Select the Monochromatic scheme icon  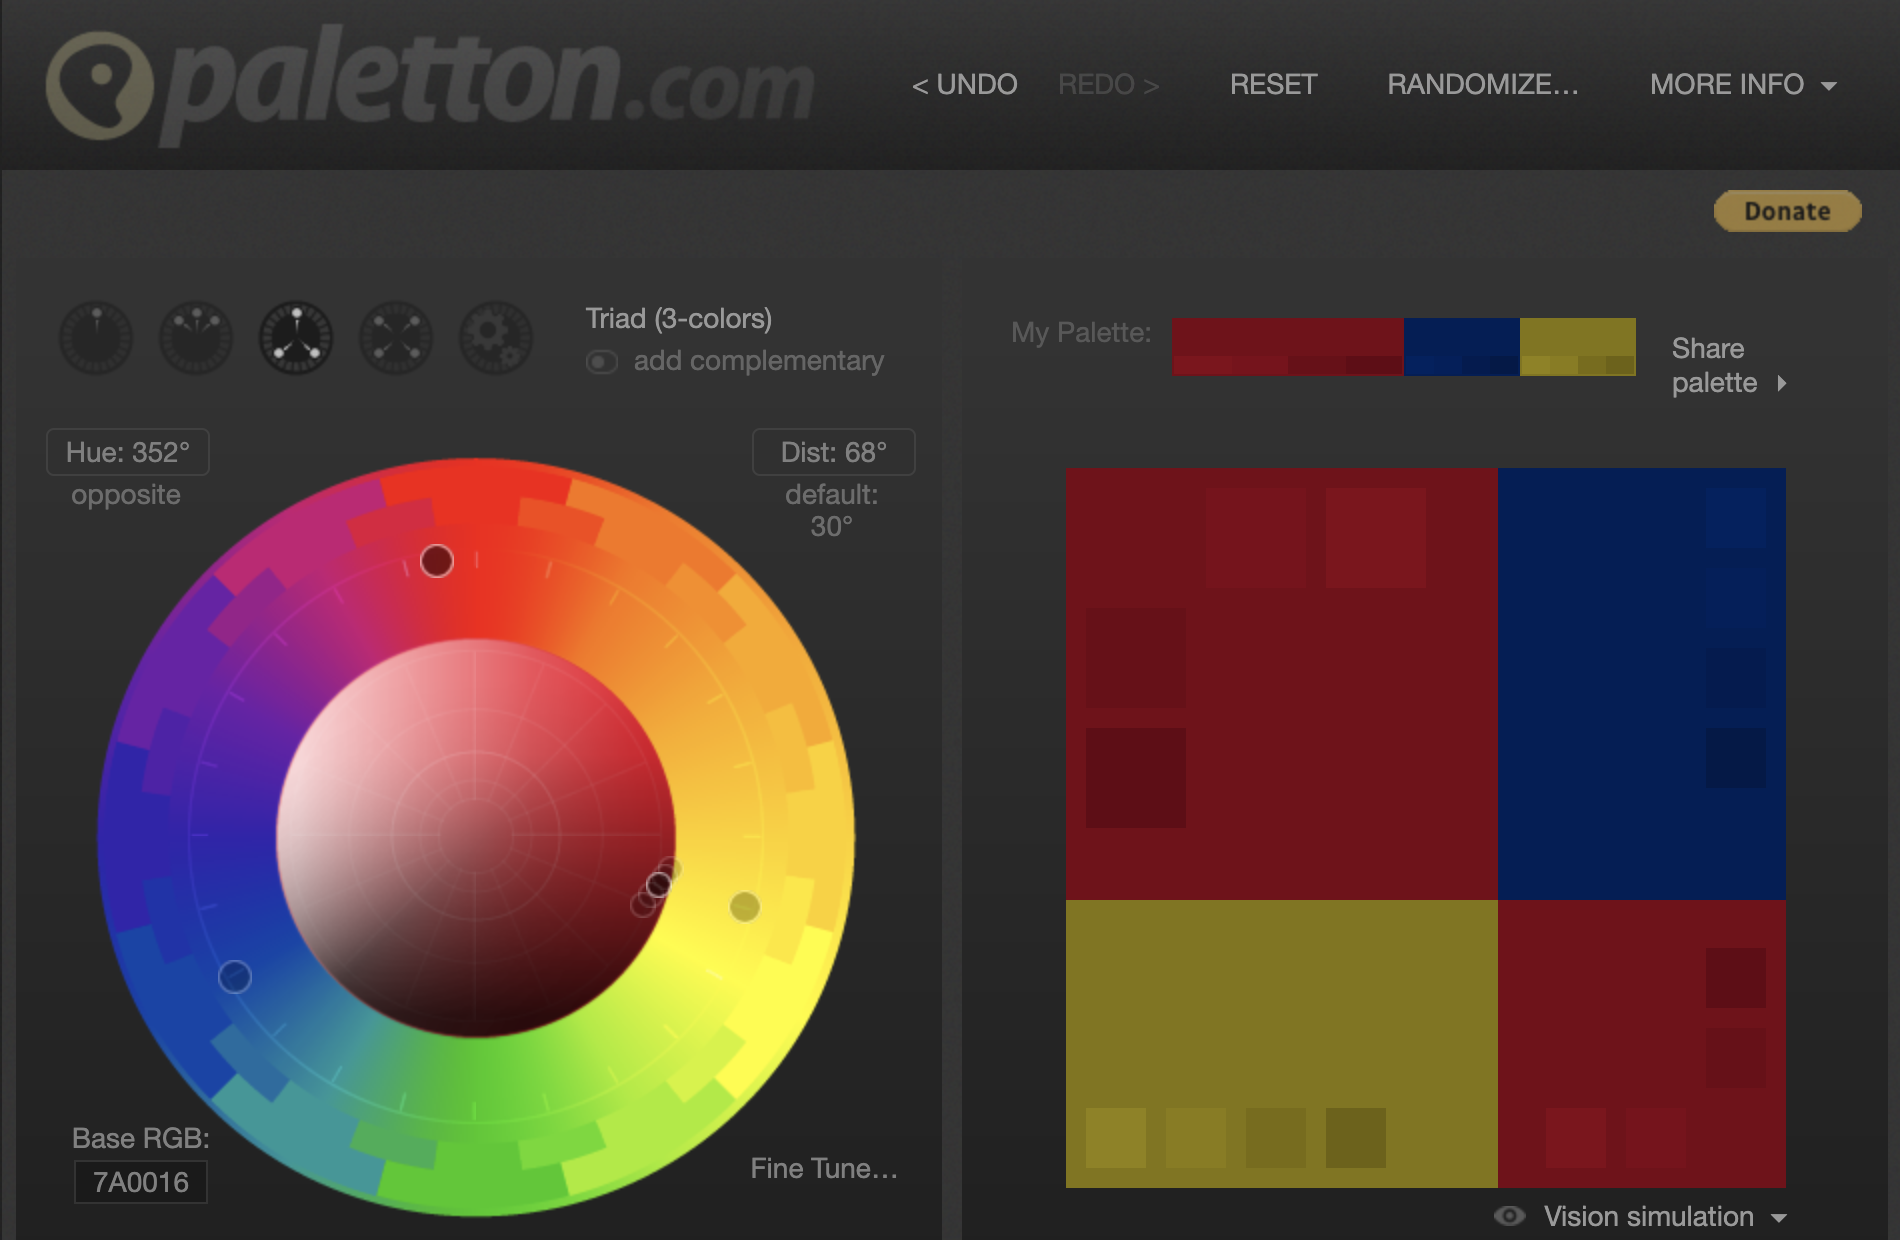pyautogui.click(x=96, y=338)
